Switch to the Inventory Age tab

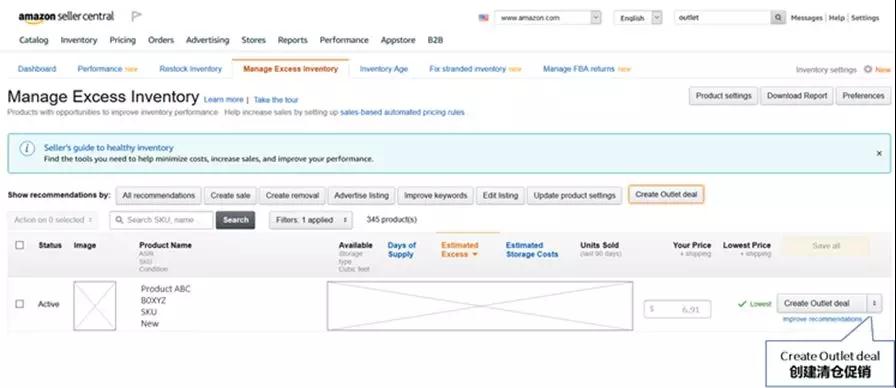(x=383, y=69)
